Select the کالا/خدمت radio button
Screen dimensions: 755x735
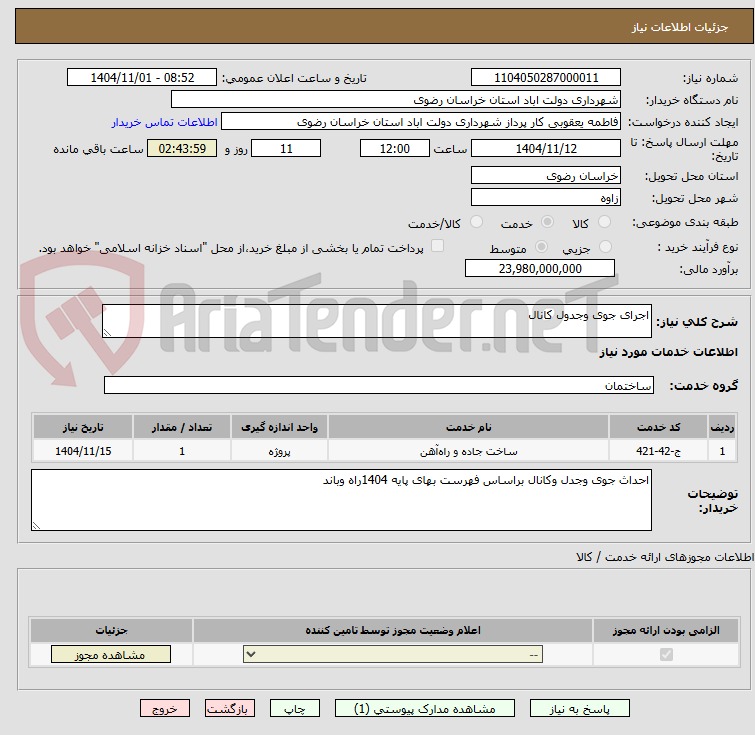click(476, 222)
